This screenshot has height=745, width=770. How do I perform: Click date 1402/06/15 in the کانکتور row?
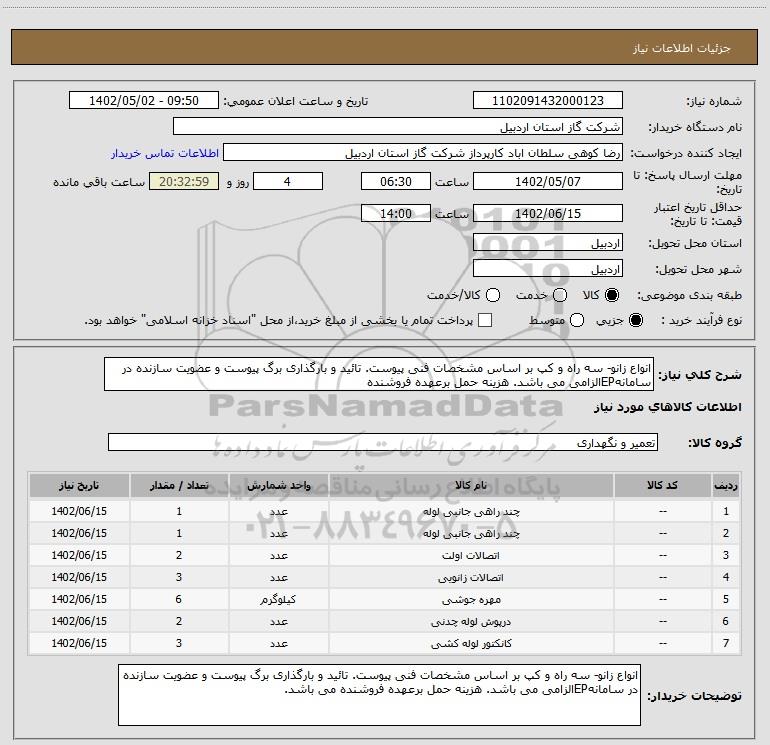pyautogui.click(x=79, y=643)
